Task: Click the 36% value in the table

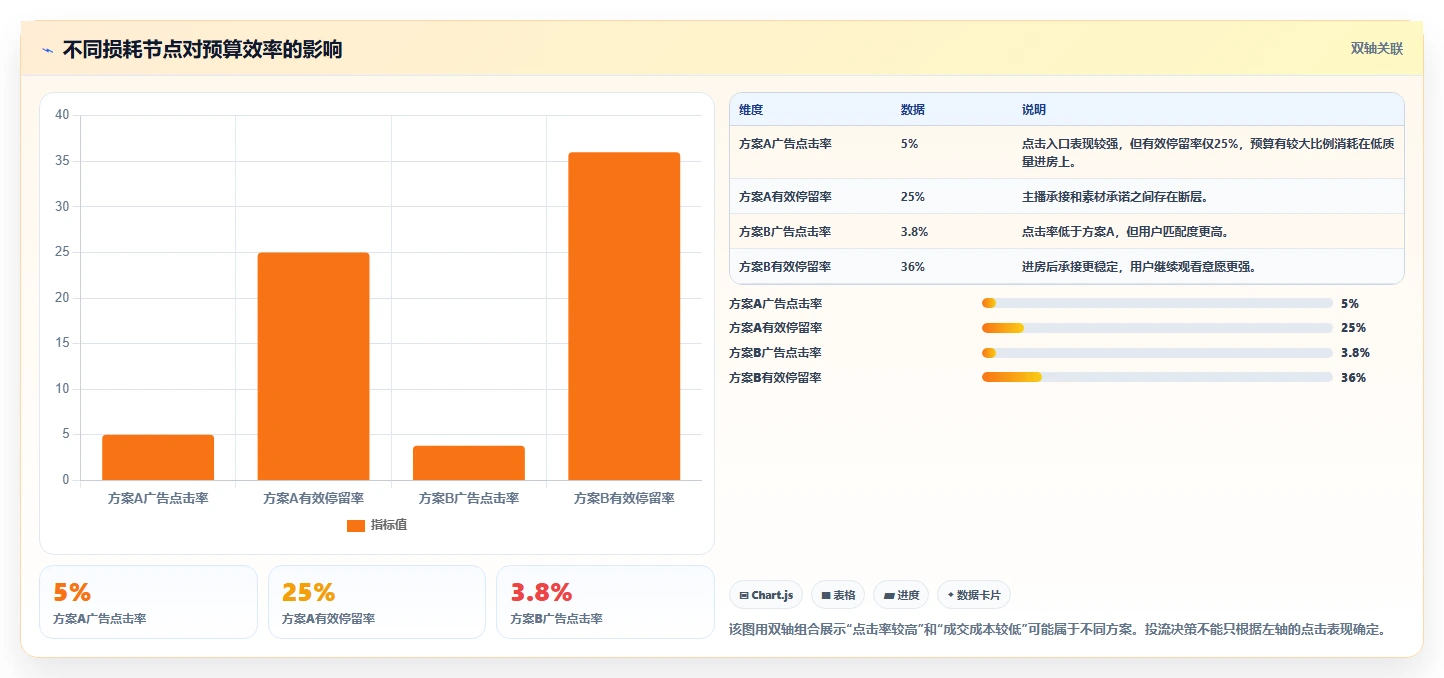Action: [x=913, y=267]
